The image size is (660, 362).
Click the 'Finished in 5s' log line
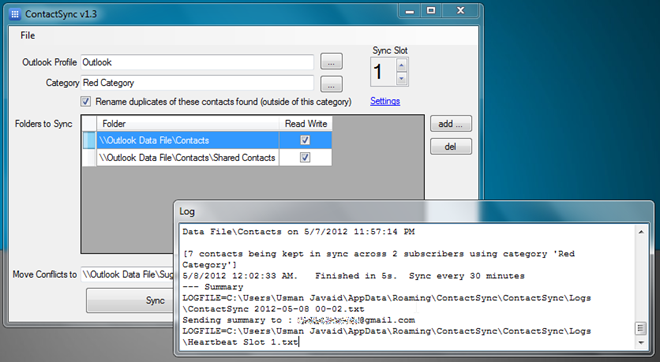pos(353,276)
